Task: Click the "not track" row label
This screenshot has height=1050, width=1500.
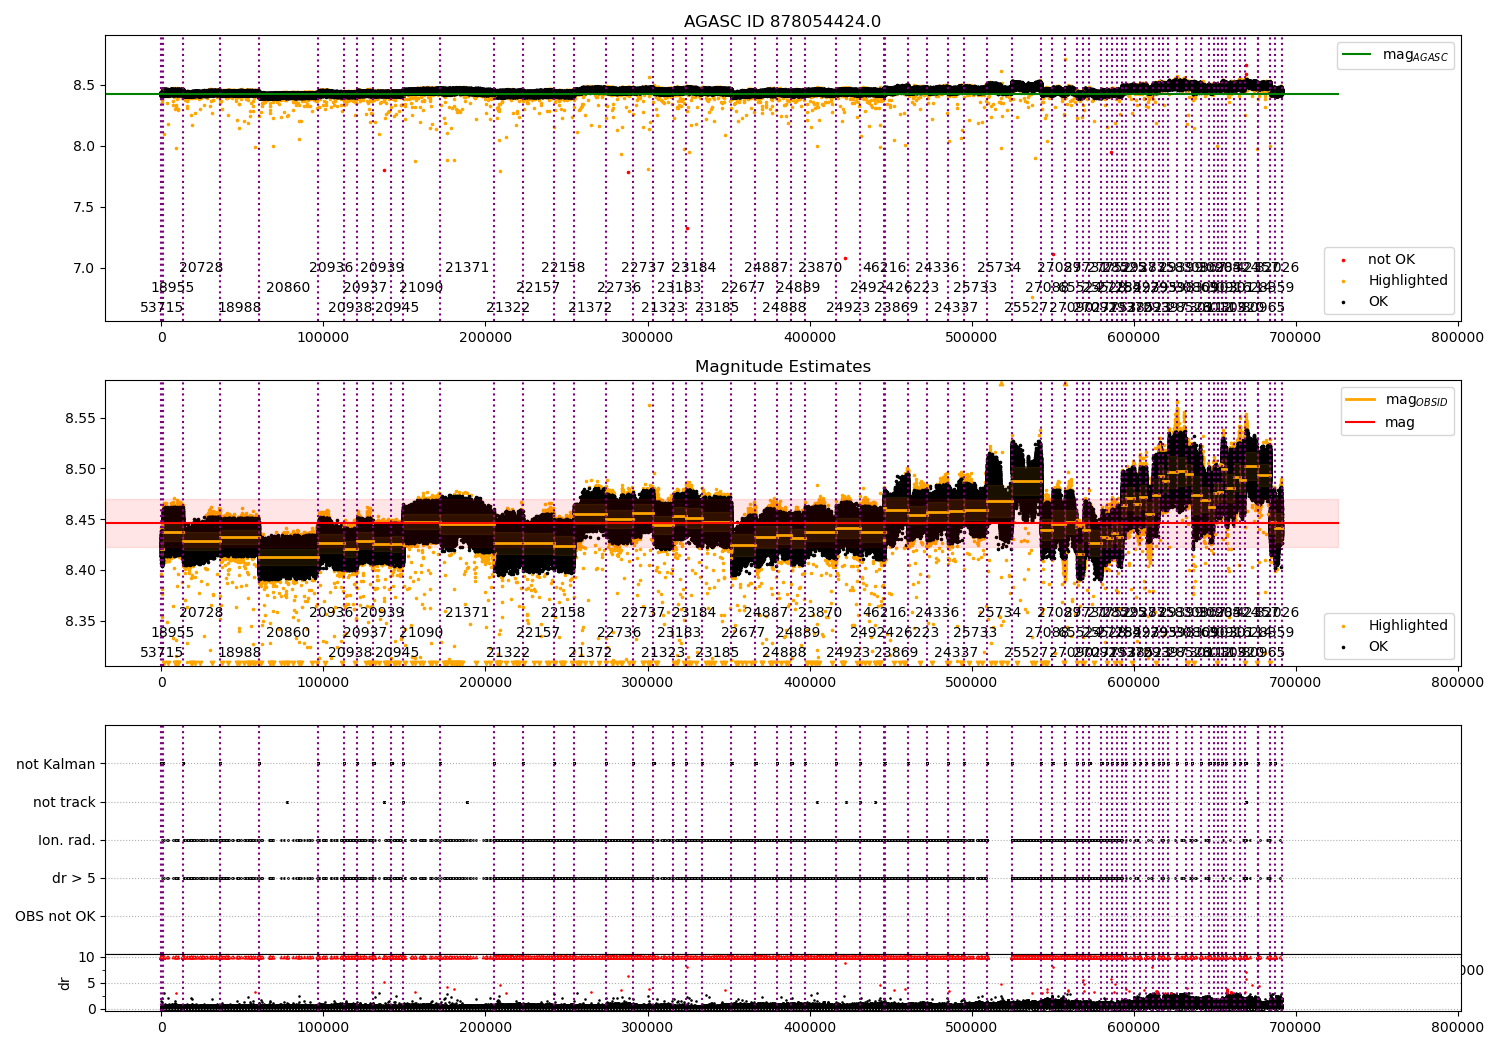Action: tap(64, 802)
